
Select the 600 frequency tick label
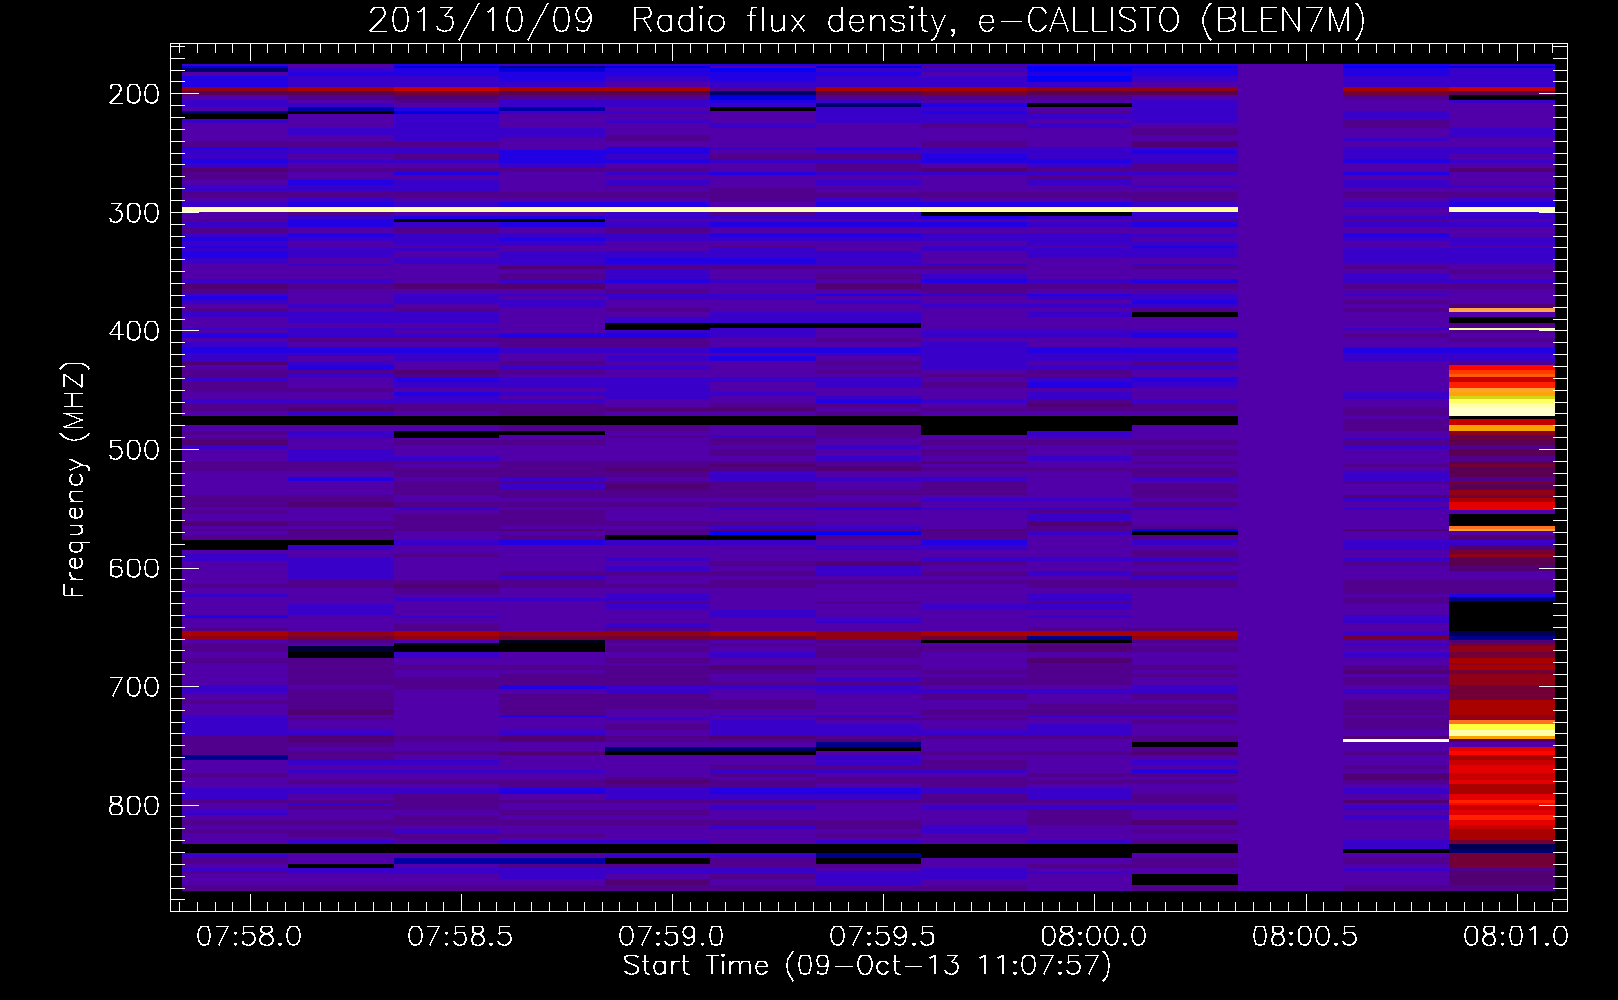coord(134,568)
